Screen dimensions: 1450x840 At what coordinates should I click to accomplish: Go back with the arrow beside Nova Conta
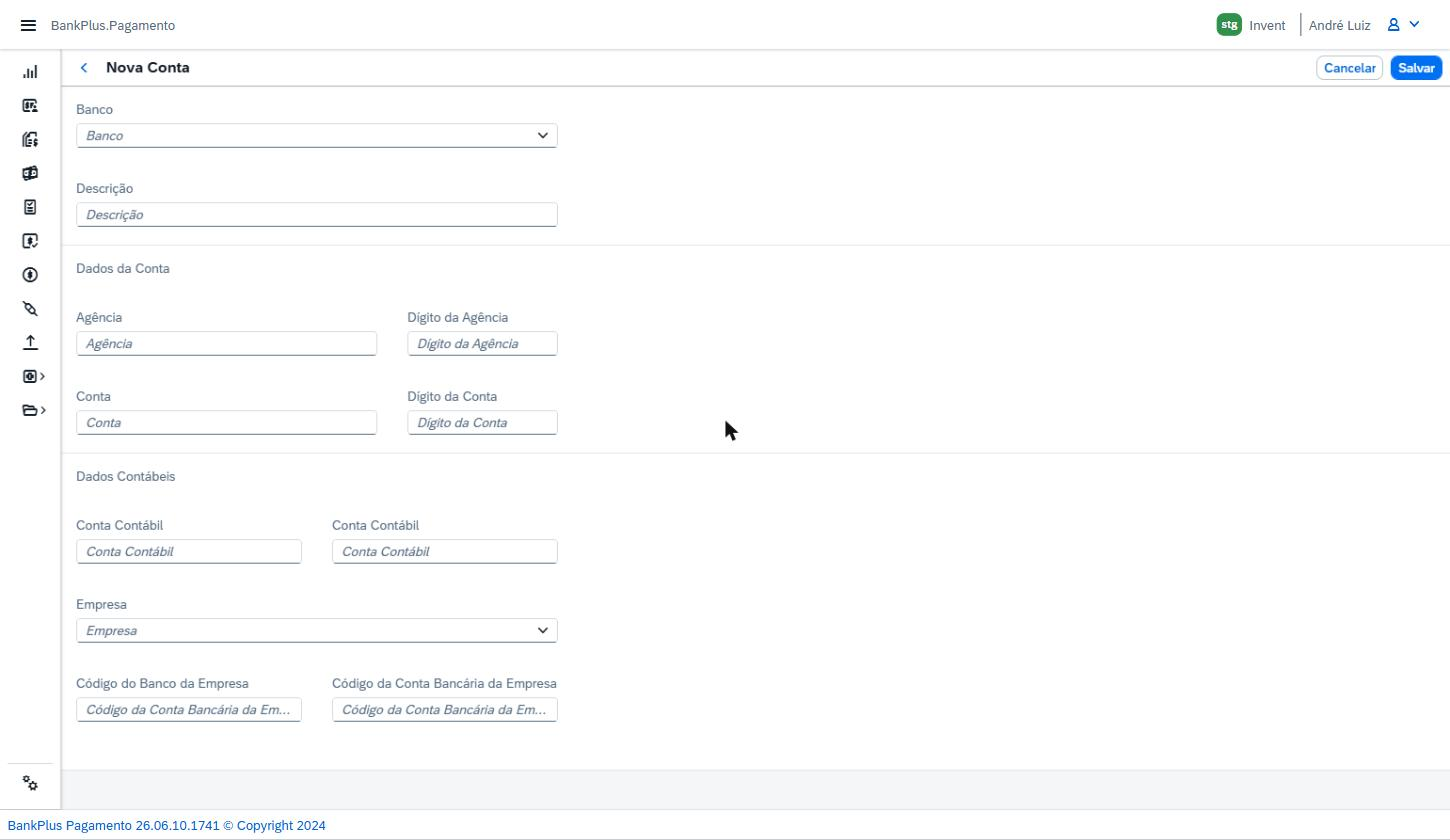coord(84,68)
